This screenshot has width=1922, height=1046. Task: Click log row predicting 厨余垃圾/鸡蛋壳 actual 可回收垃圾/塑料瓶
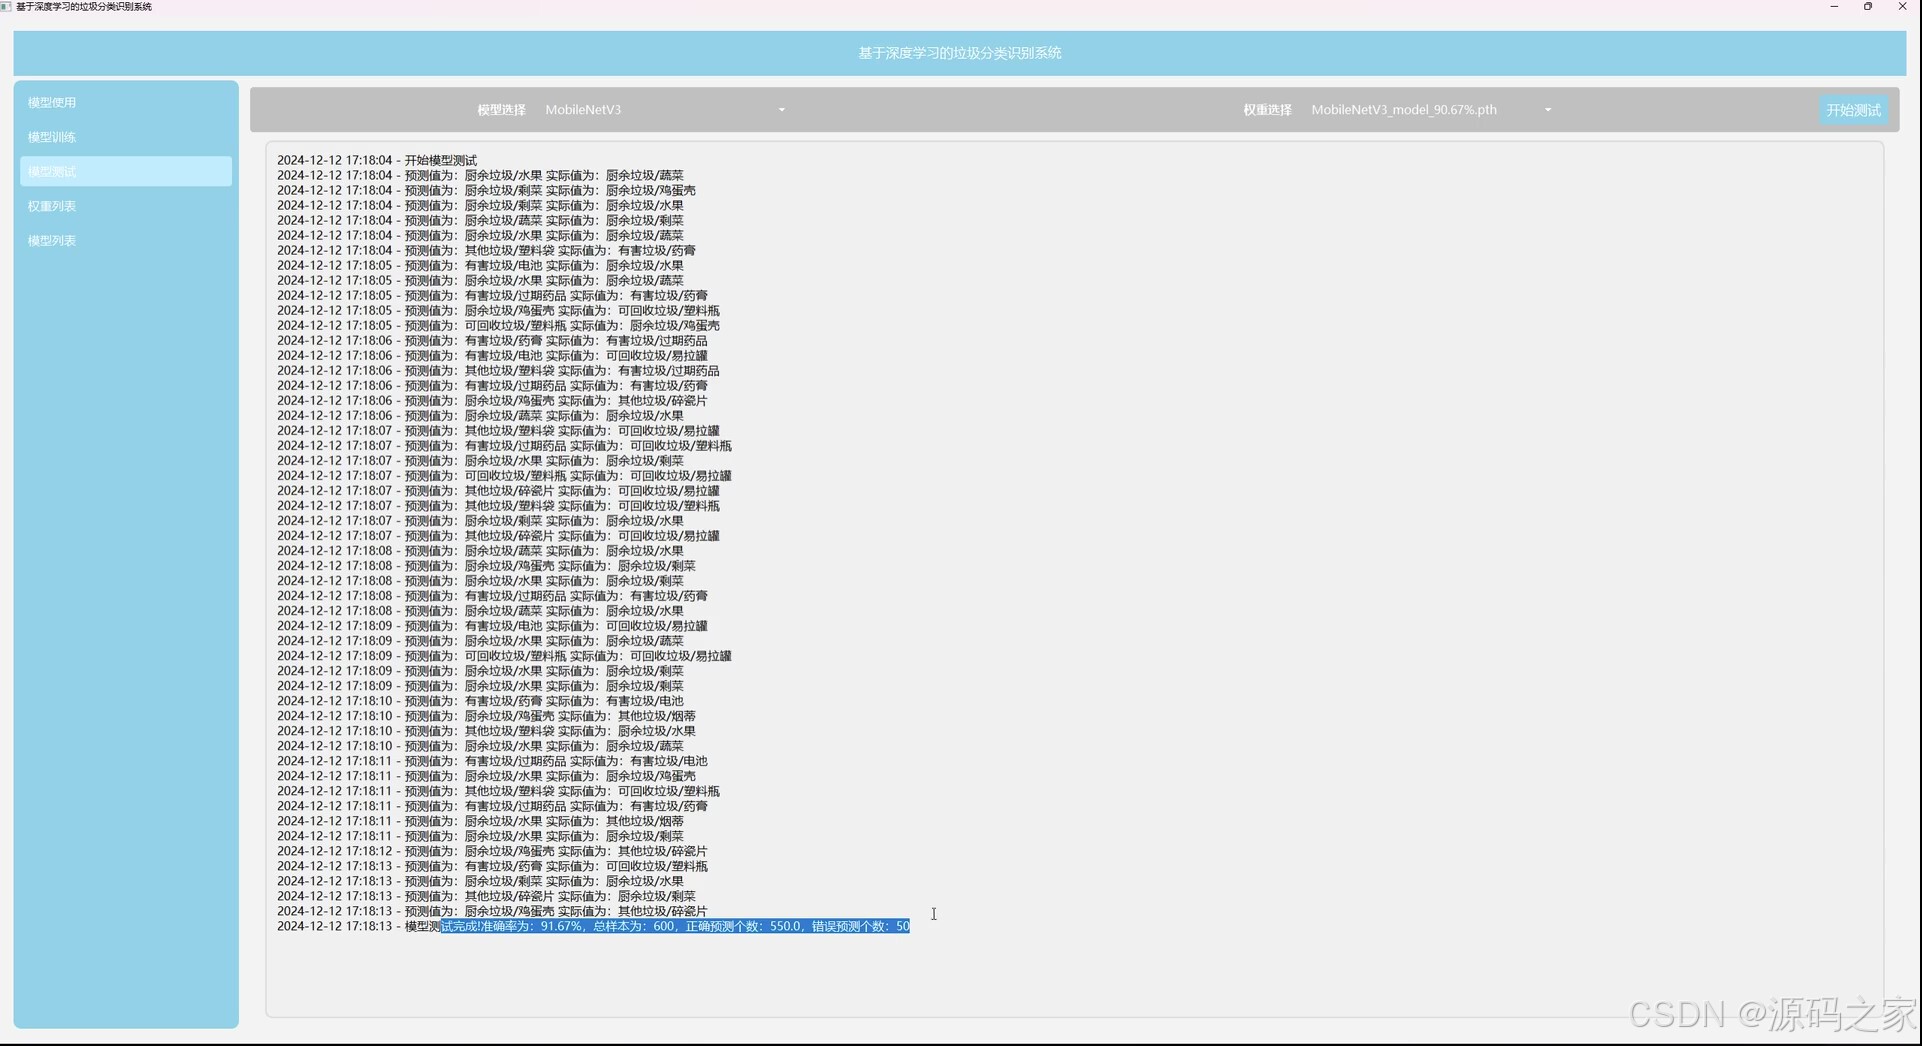pyautogui.click(x=498, y=310)
